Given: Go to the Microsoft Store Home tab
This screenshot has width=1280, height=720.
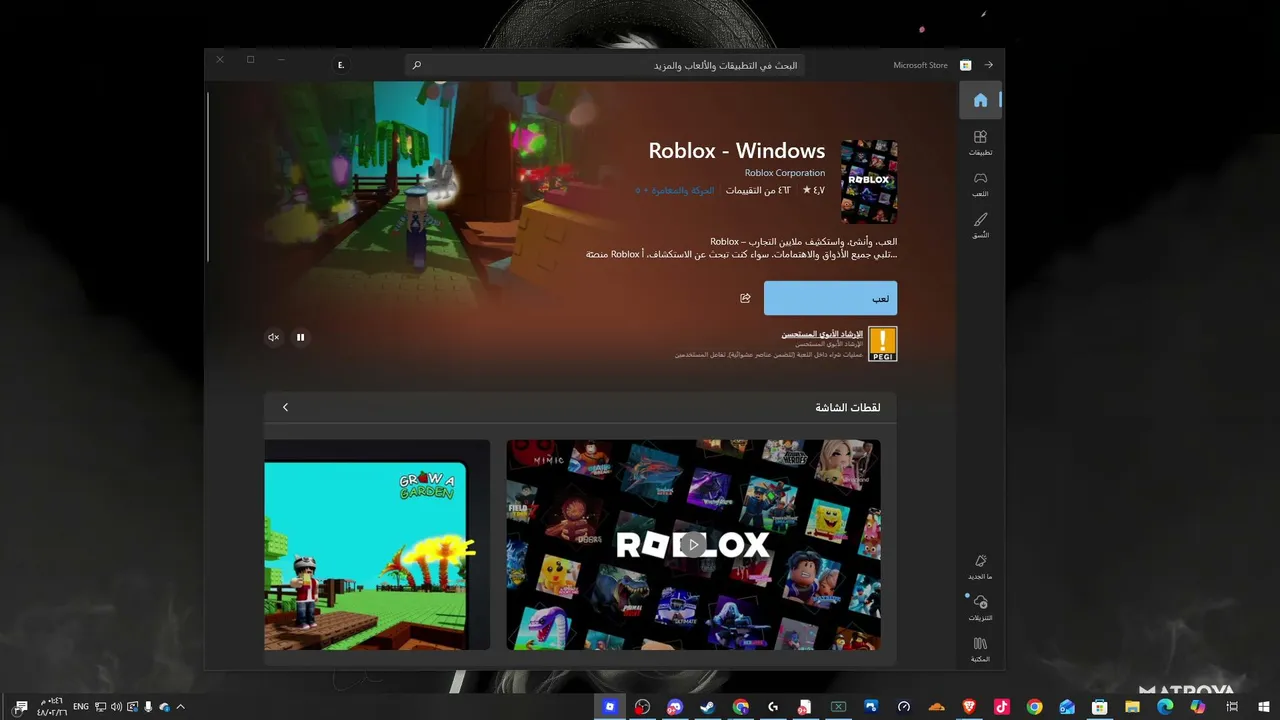Looking at the screenshot, I should coord(980,100).
